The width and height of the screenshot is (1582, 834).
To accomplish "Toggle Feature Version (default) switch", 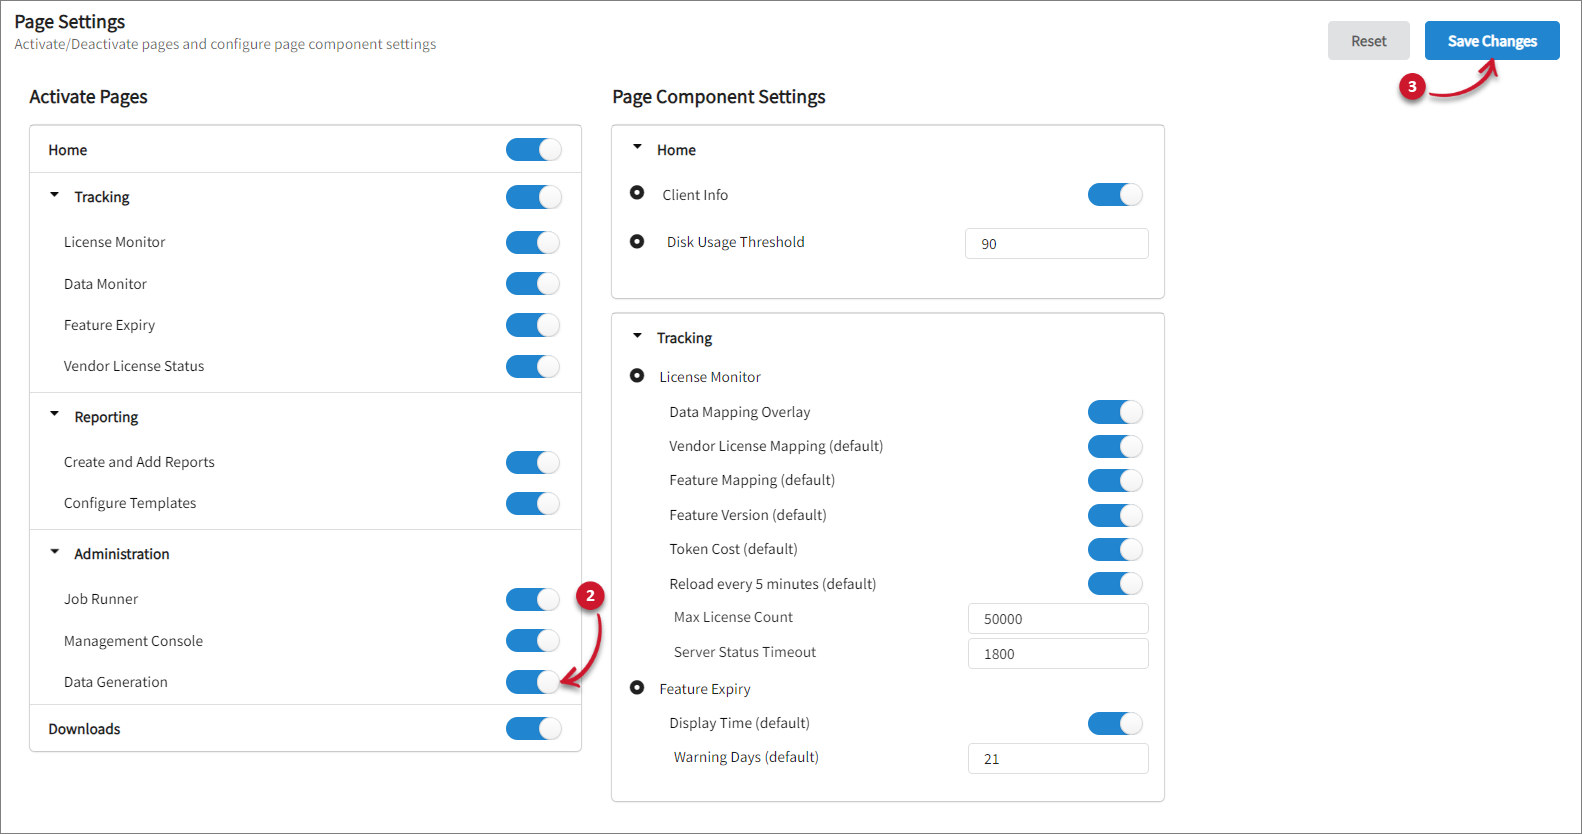I will pos(1115,515).
